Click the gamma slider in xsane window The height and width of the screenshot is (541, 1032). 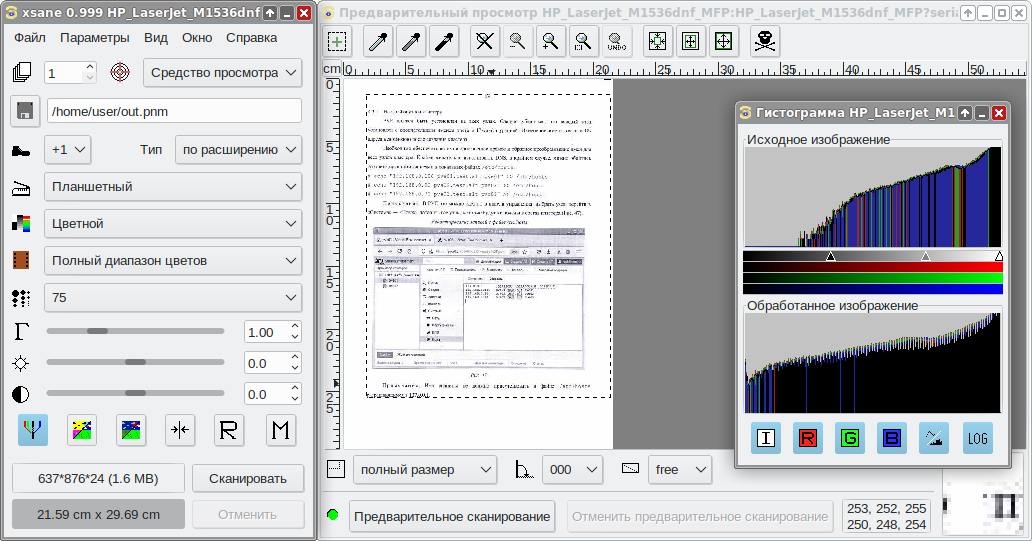point(136,331)
